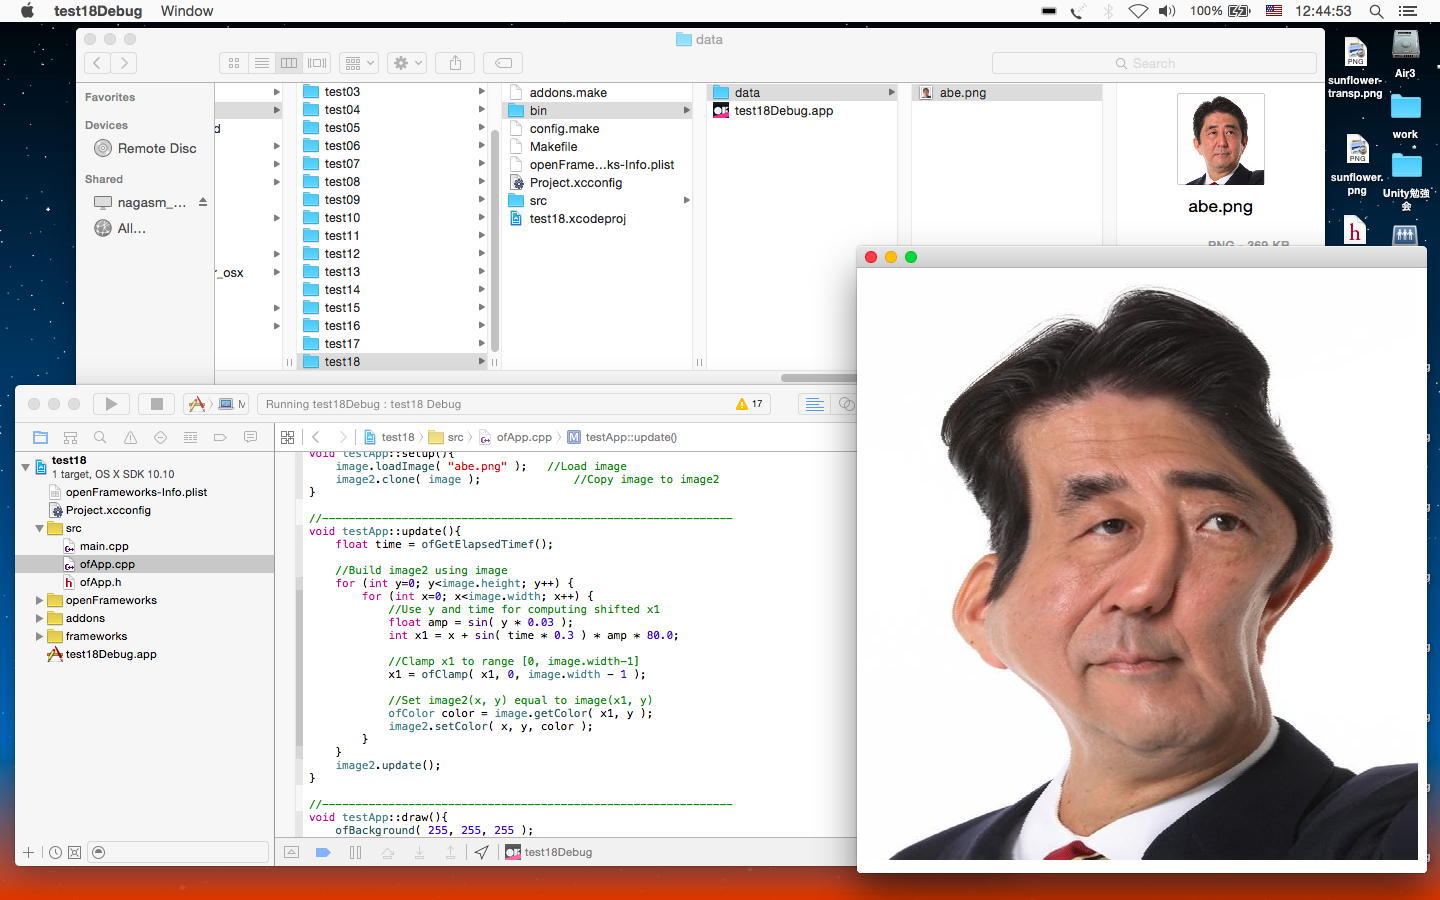This screenshot has width=1440, height=900.
Task: Switch Finder to icon view
Action: coord(234,63)
